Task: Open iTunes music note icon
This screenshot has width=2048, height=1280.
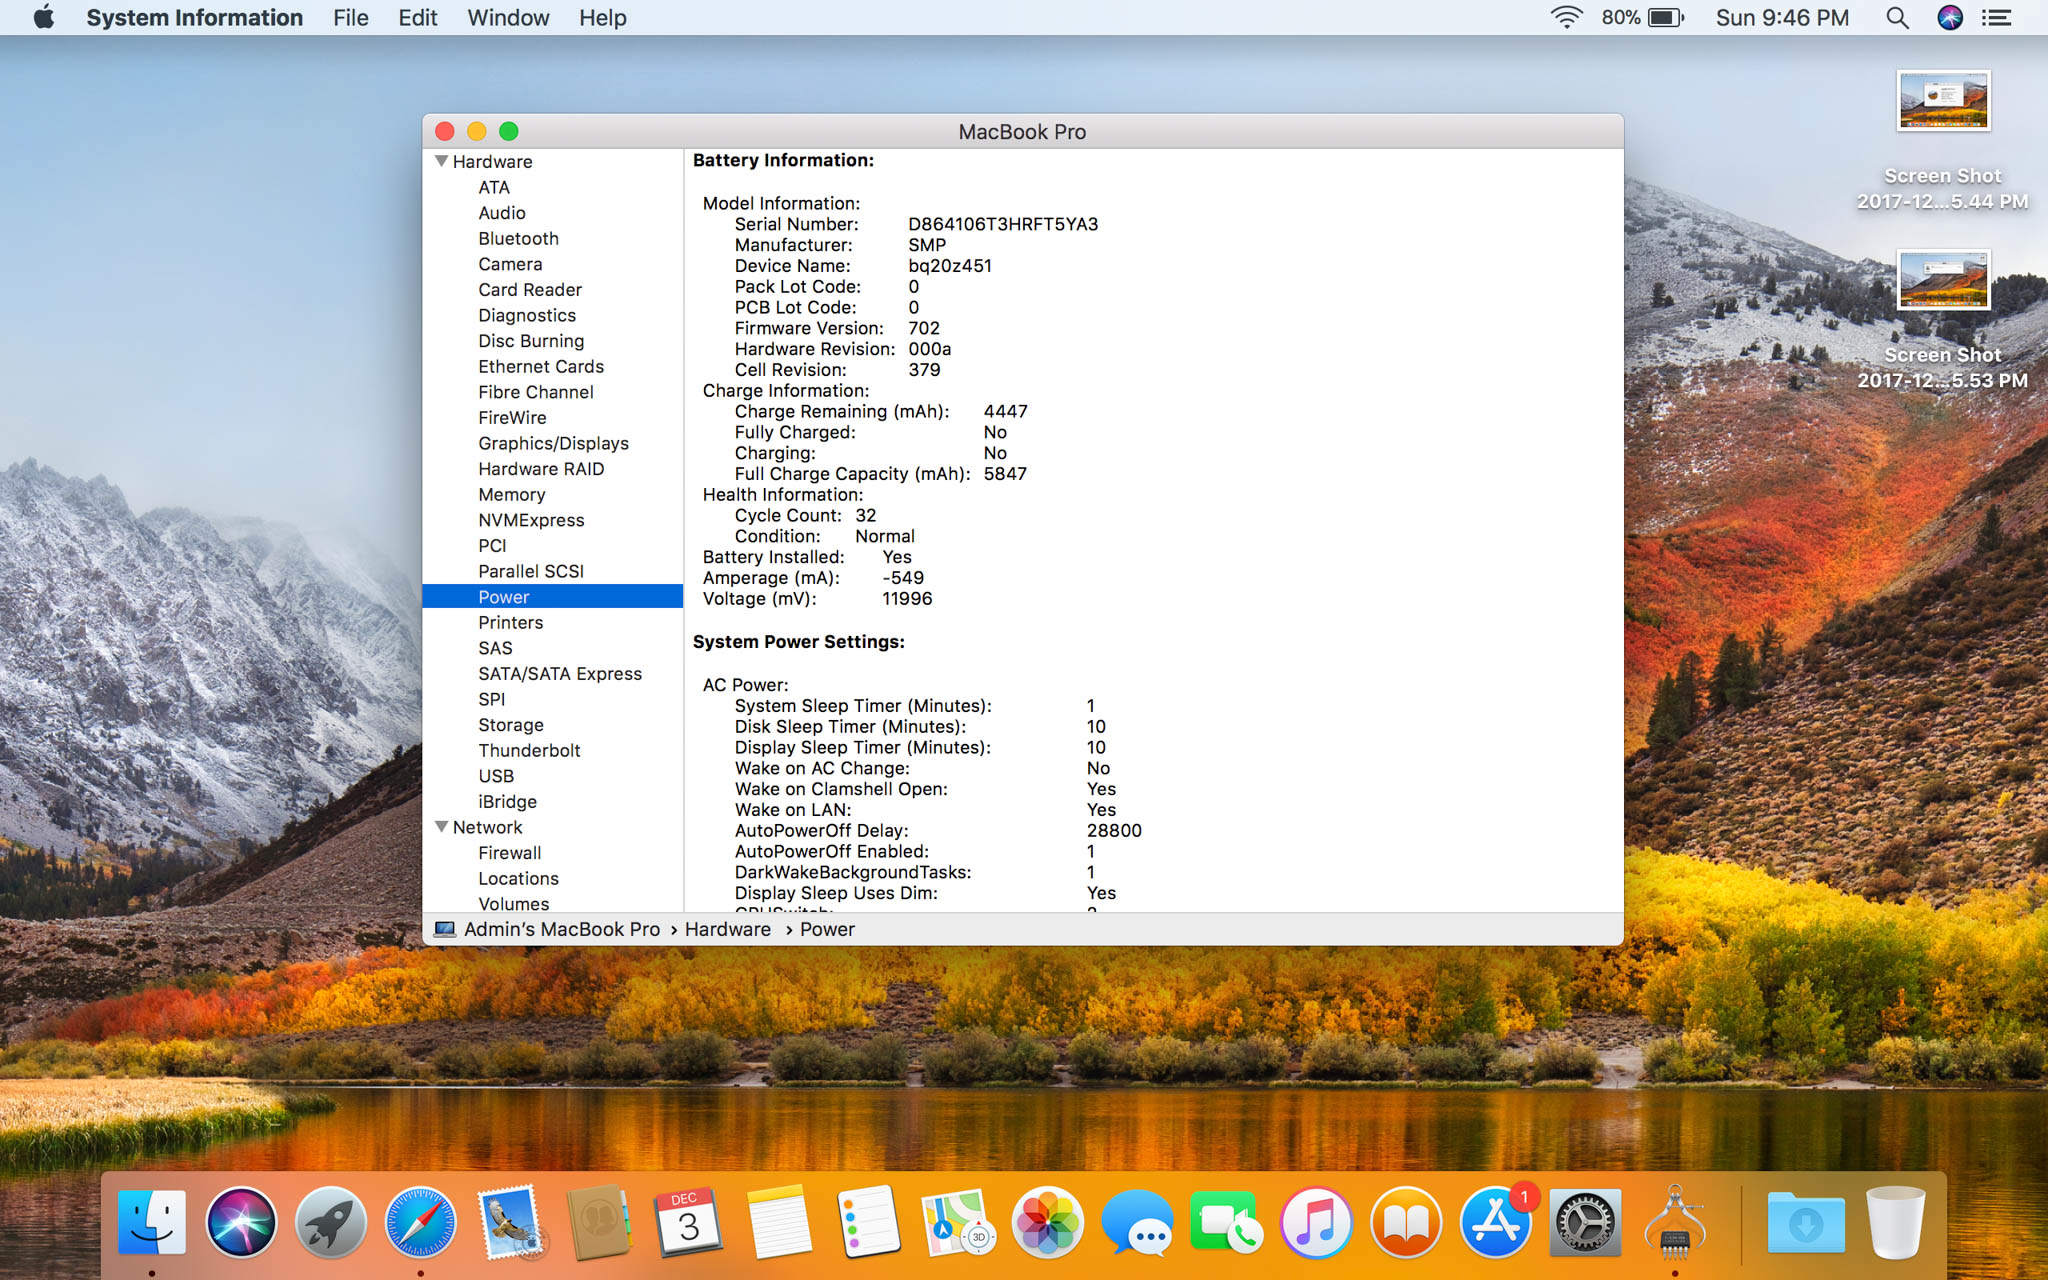Action: click(1316, 1221)
